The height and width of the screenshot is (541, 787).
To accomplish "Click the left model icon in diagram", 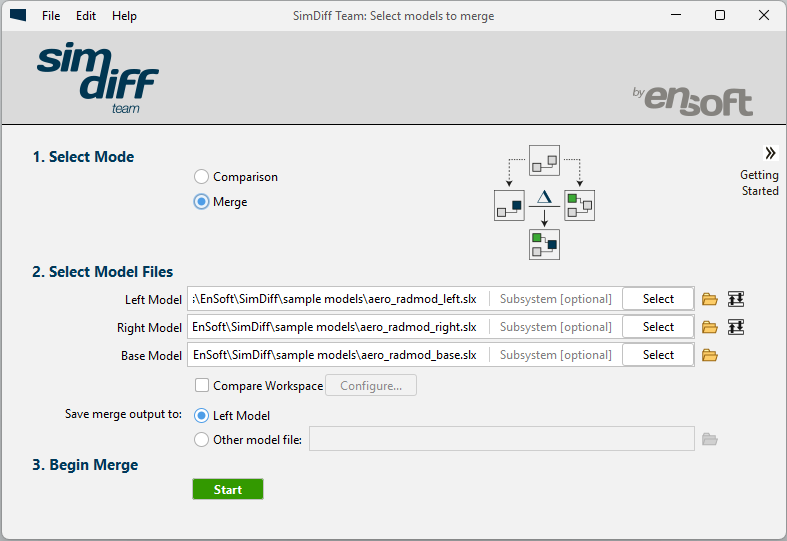I will (x=509, y=205).
